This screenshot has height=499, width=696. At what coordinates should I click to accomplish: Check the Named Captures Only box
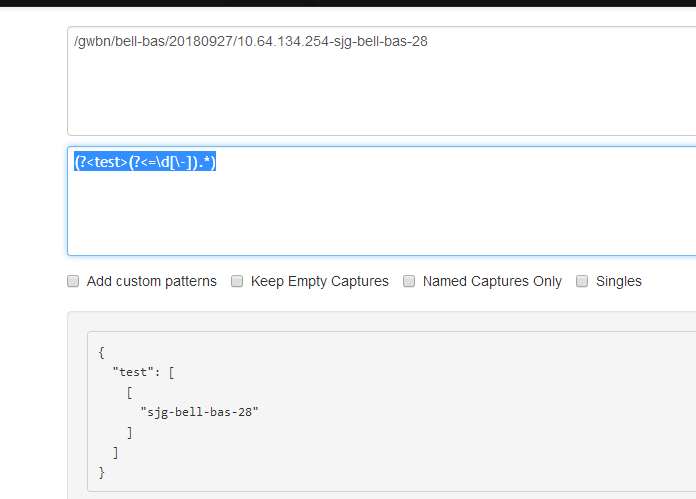click(409, 281)
